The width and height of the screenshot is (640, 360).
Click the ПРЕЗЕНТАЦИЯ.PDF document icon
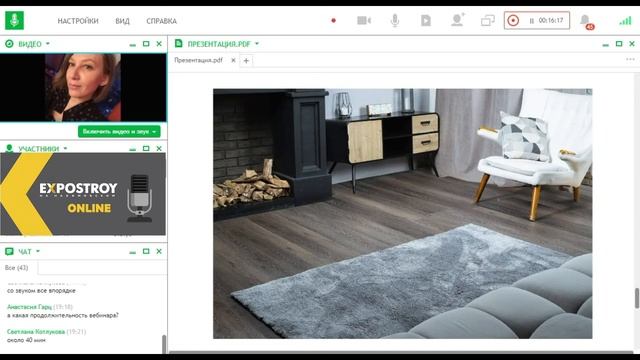click(x=178, y=43)
